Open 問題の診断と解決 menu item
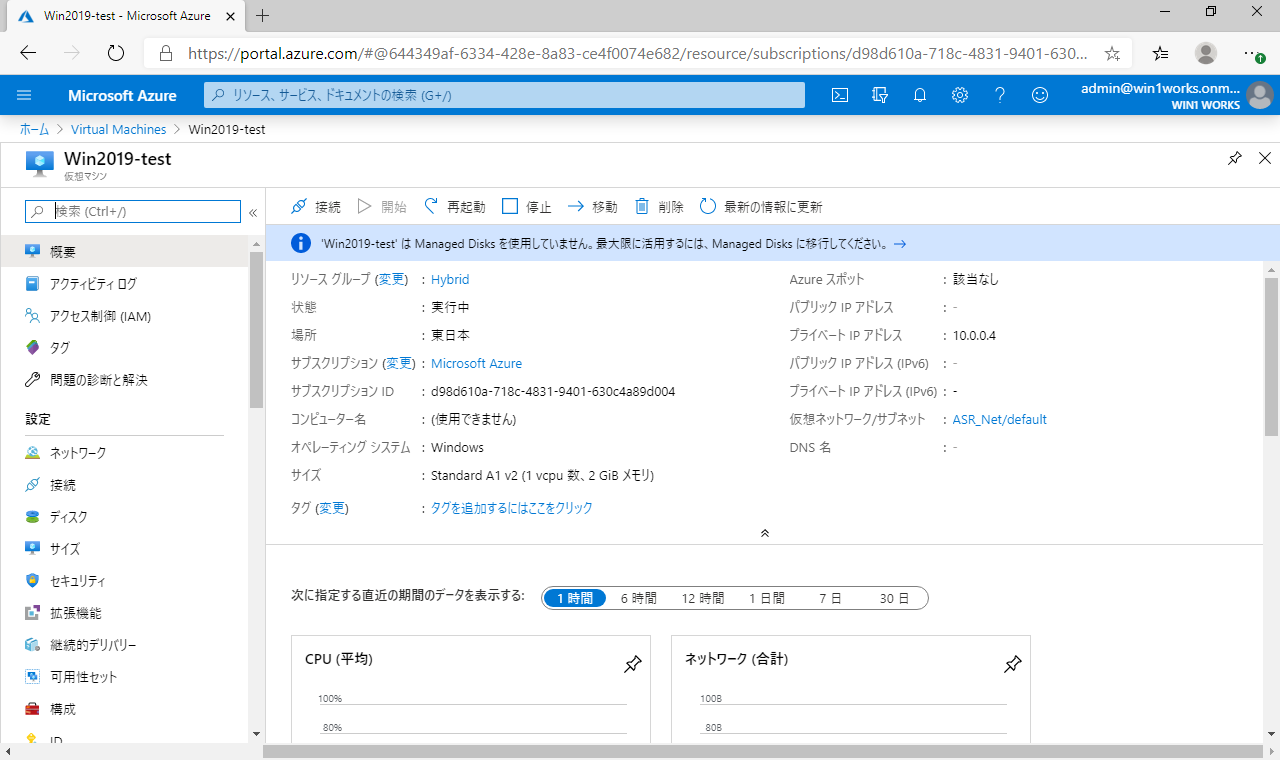 click(125, 380)
